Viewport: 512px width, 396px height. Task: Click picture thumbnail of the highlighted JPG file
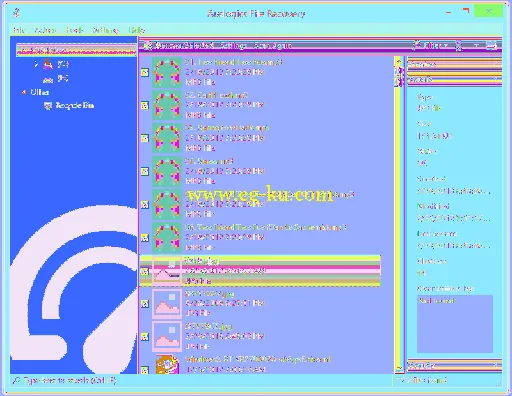(167, 271)
